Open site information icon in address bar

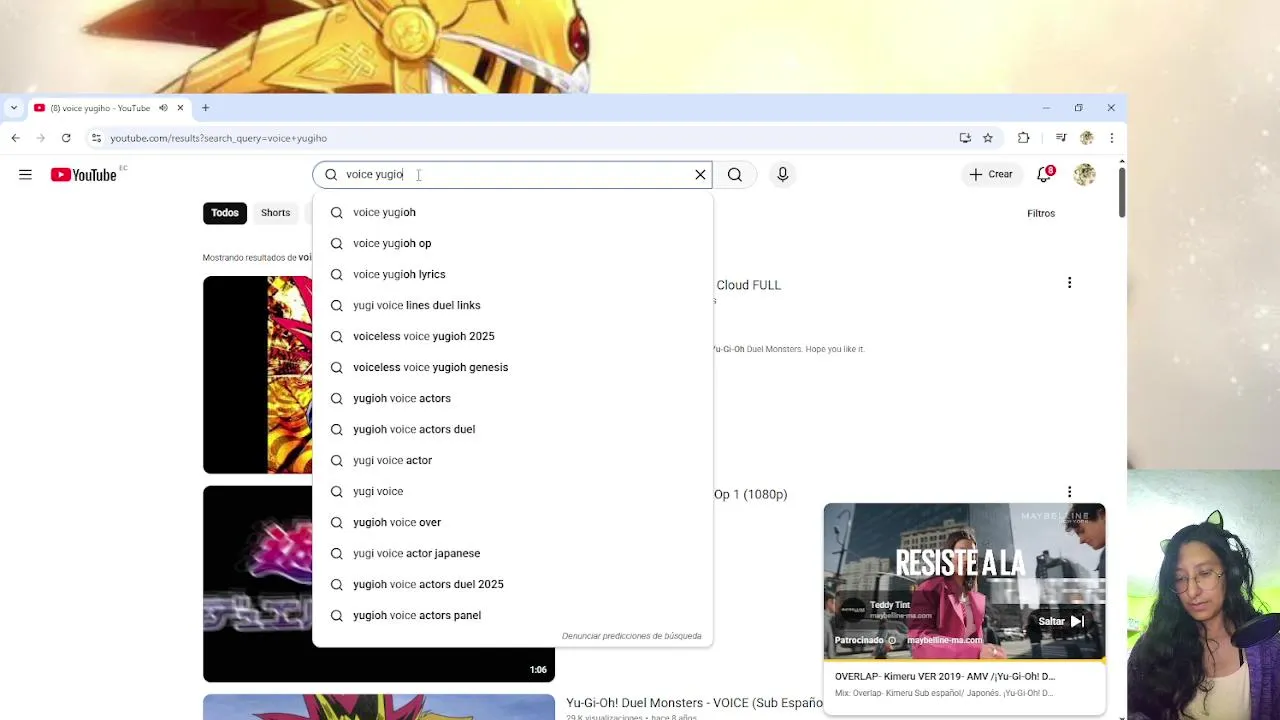tap(96, 138)
